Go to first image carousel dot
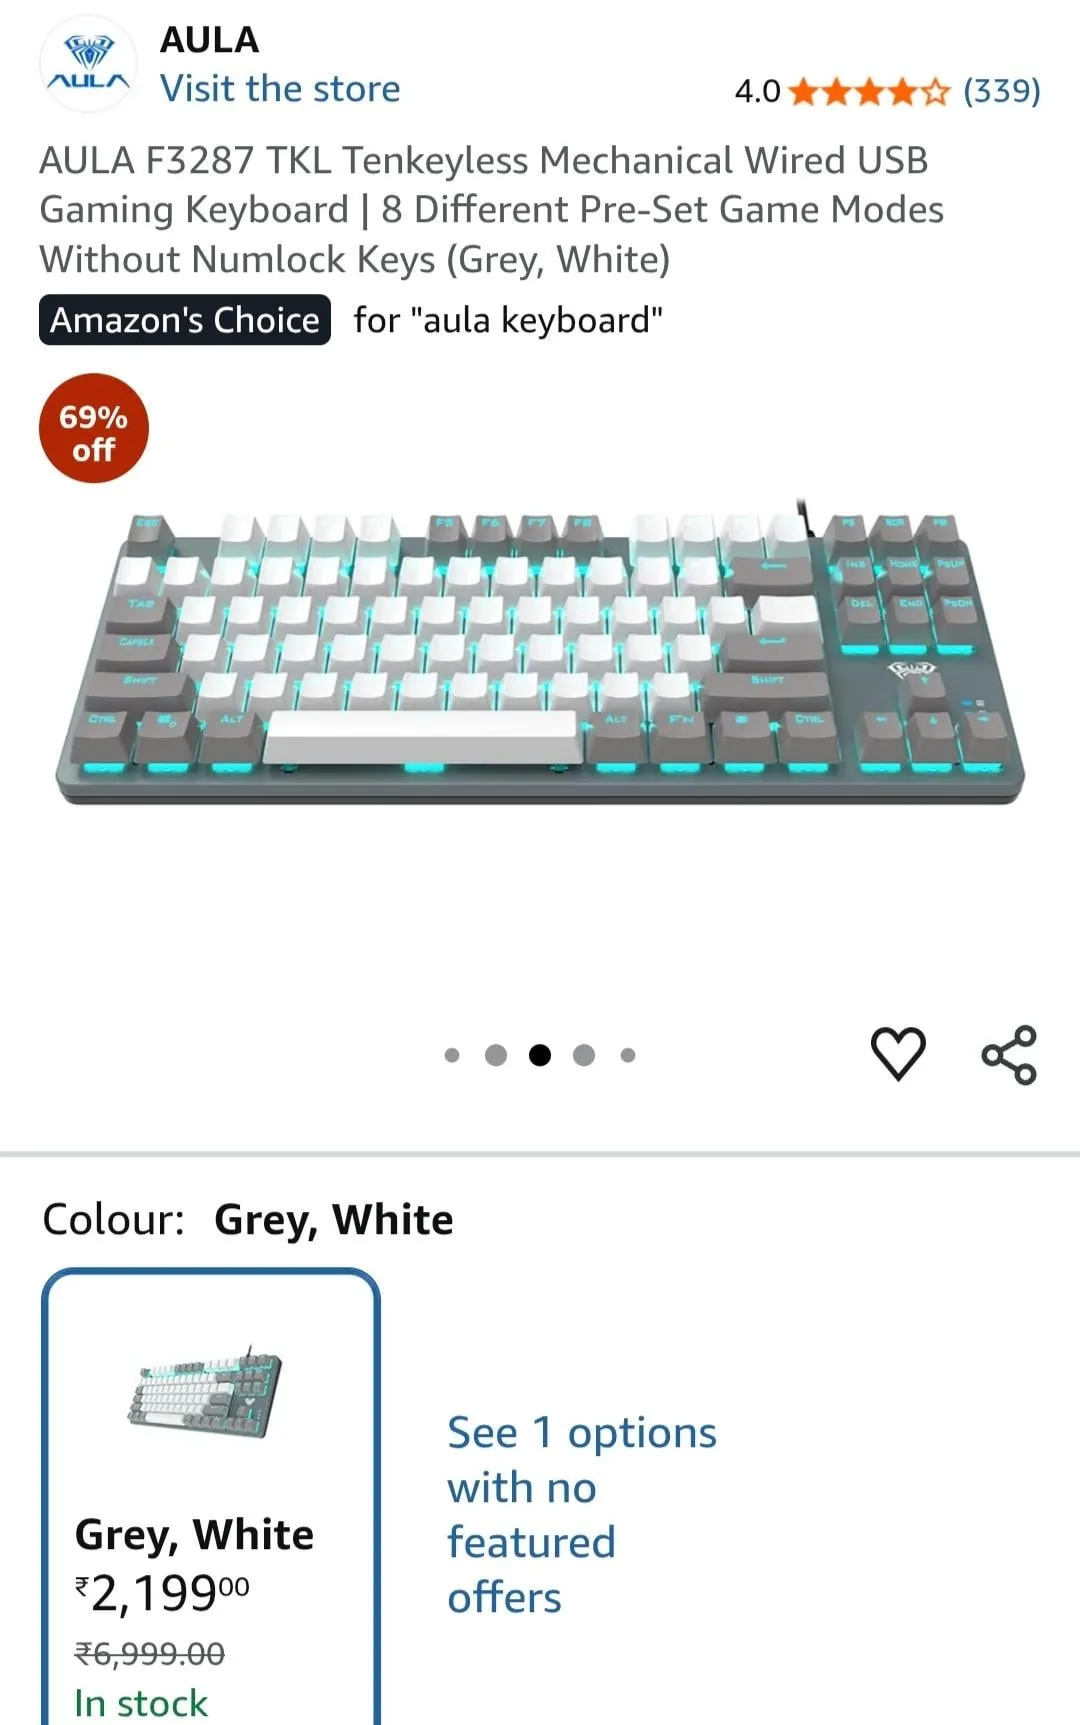1080x1725 pixels. point(452,1055)
